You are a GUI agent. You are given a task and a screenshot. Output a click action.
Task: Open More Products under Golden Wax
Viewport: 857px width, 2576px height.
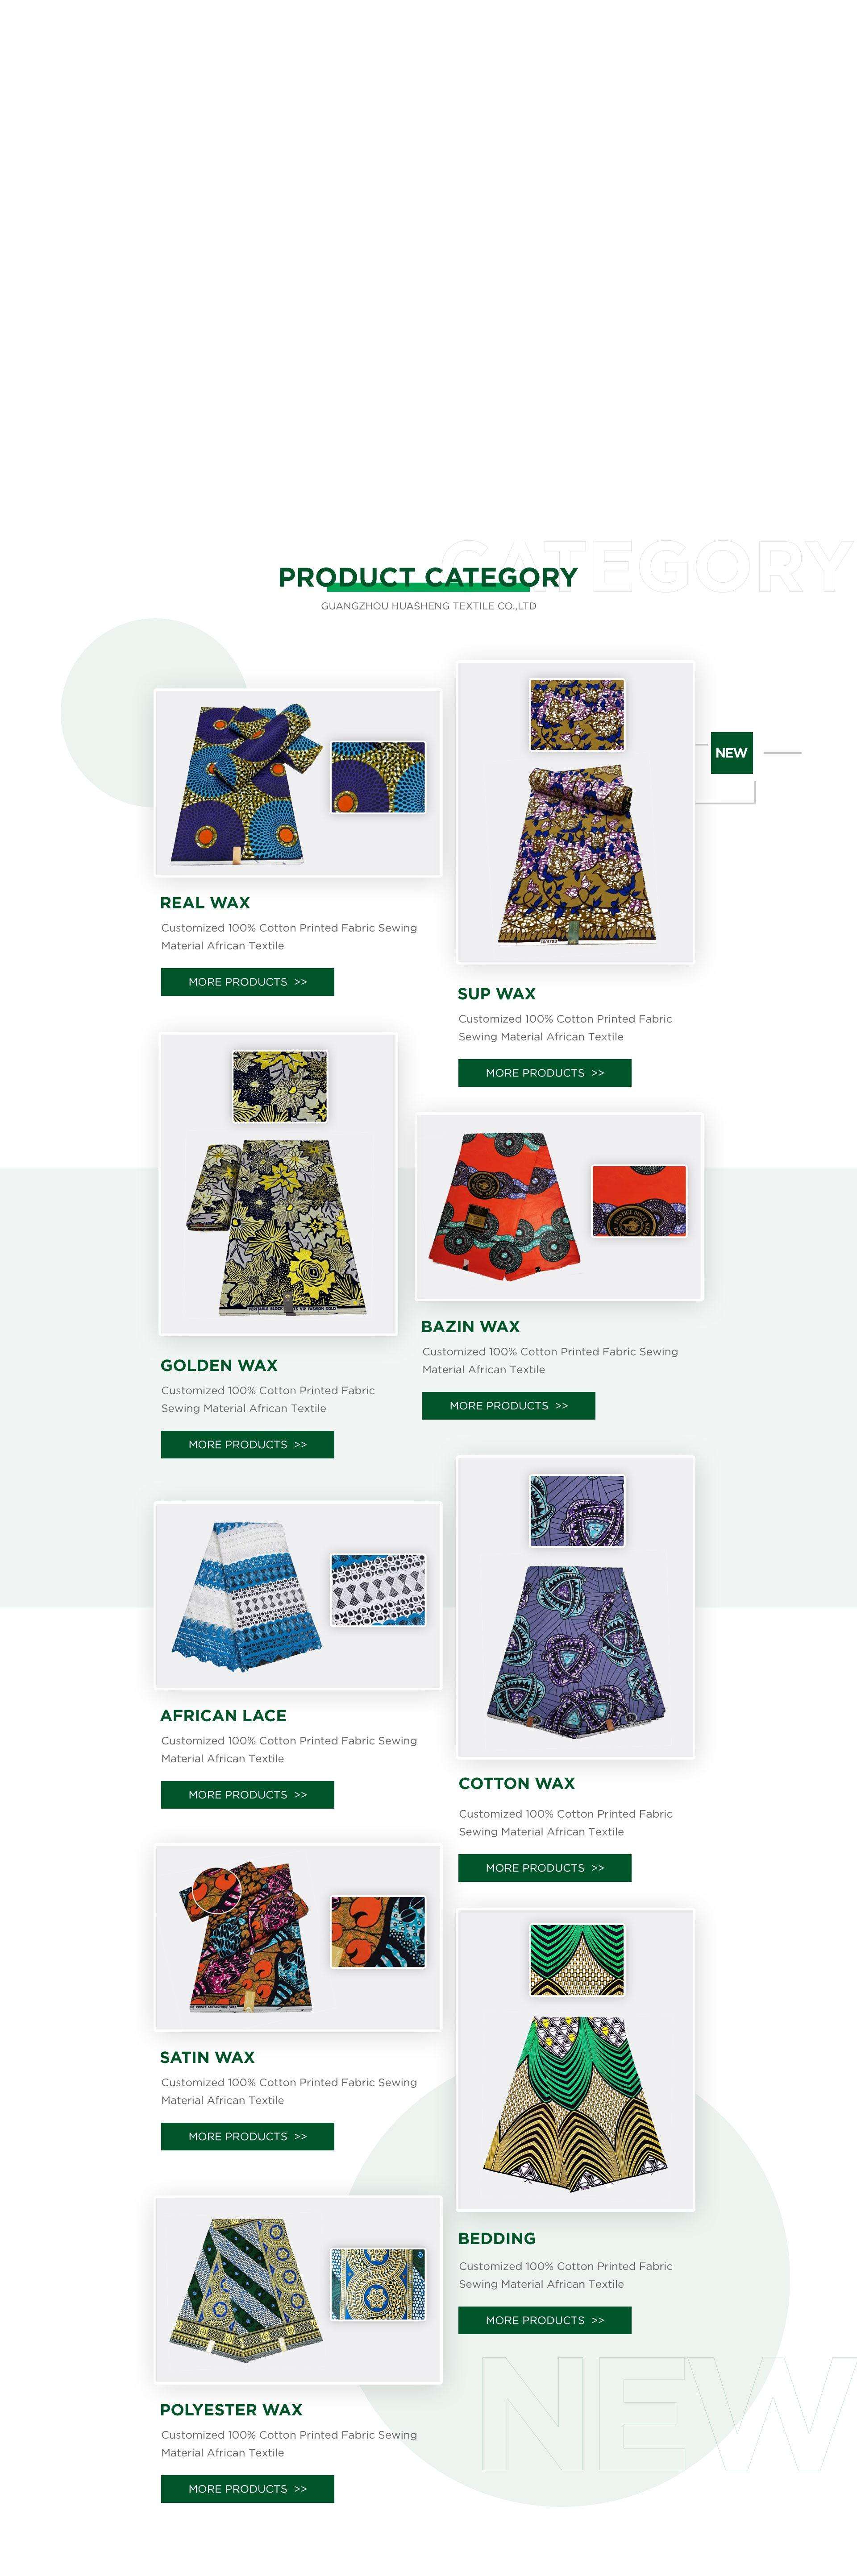pos(247,1444)
